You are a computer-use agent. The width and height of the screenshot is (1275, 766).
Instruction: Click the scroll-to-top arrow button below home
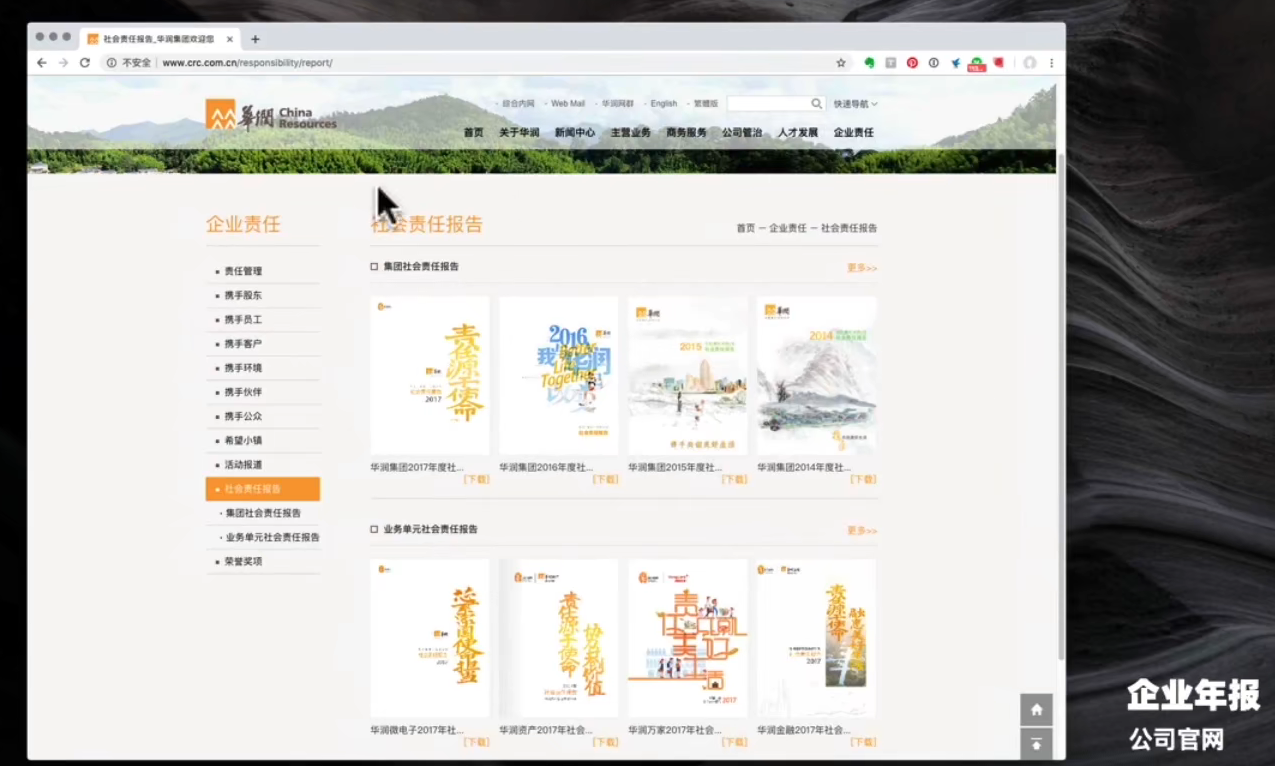pyautogui.click(x=1036, y=743)
